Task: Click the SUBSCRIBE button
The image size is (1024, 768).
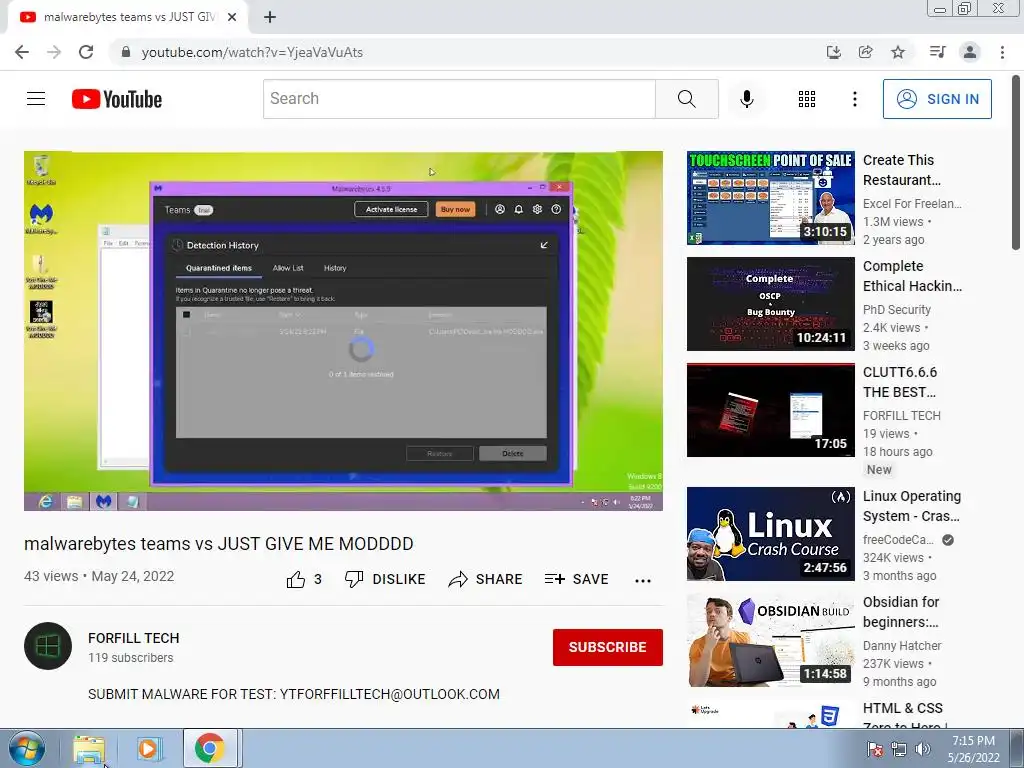Action: point(607,647)
